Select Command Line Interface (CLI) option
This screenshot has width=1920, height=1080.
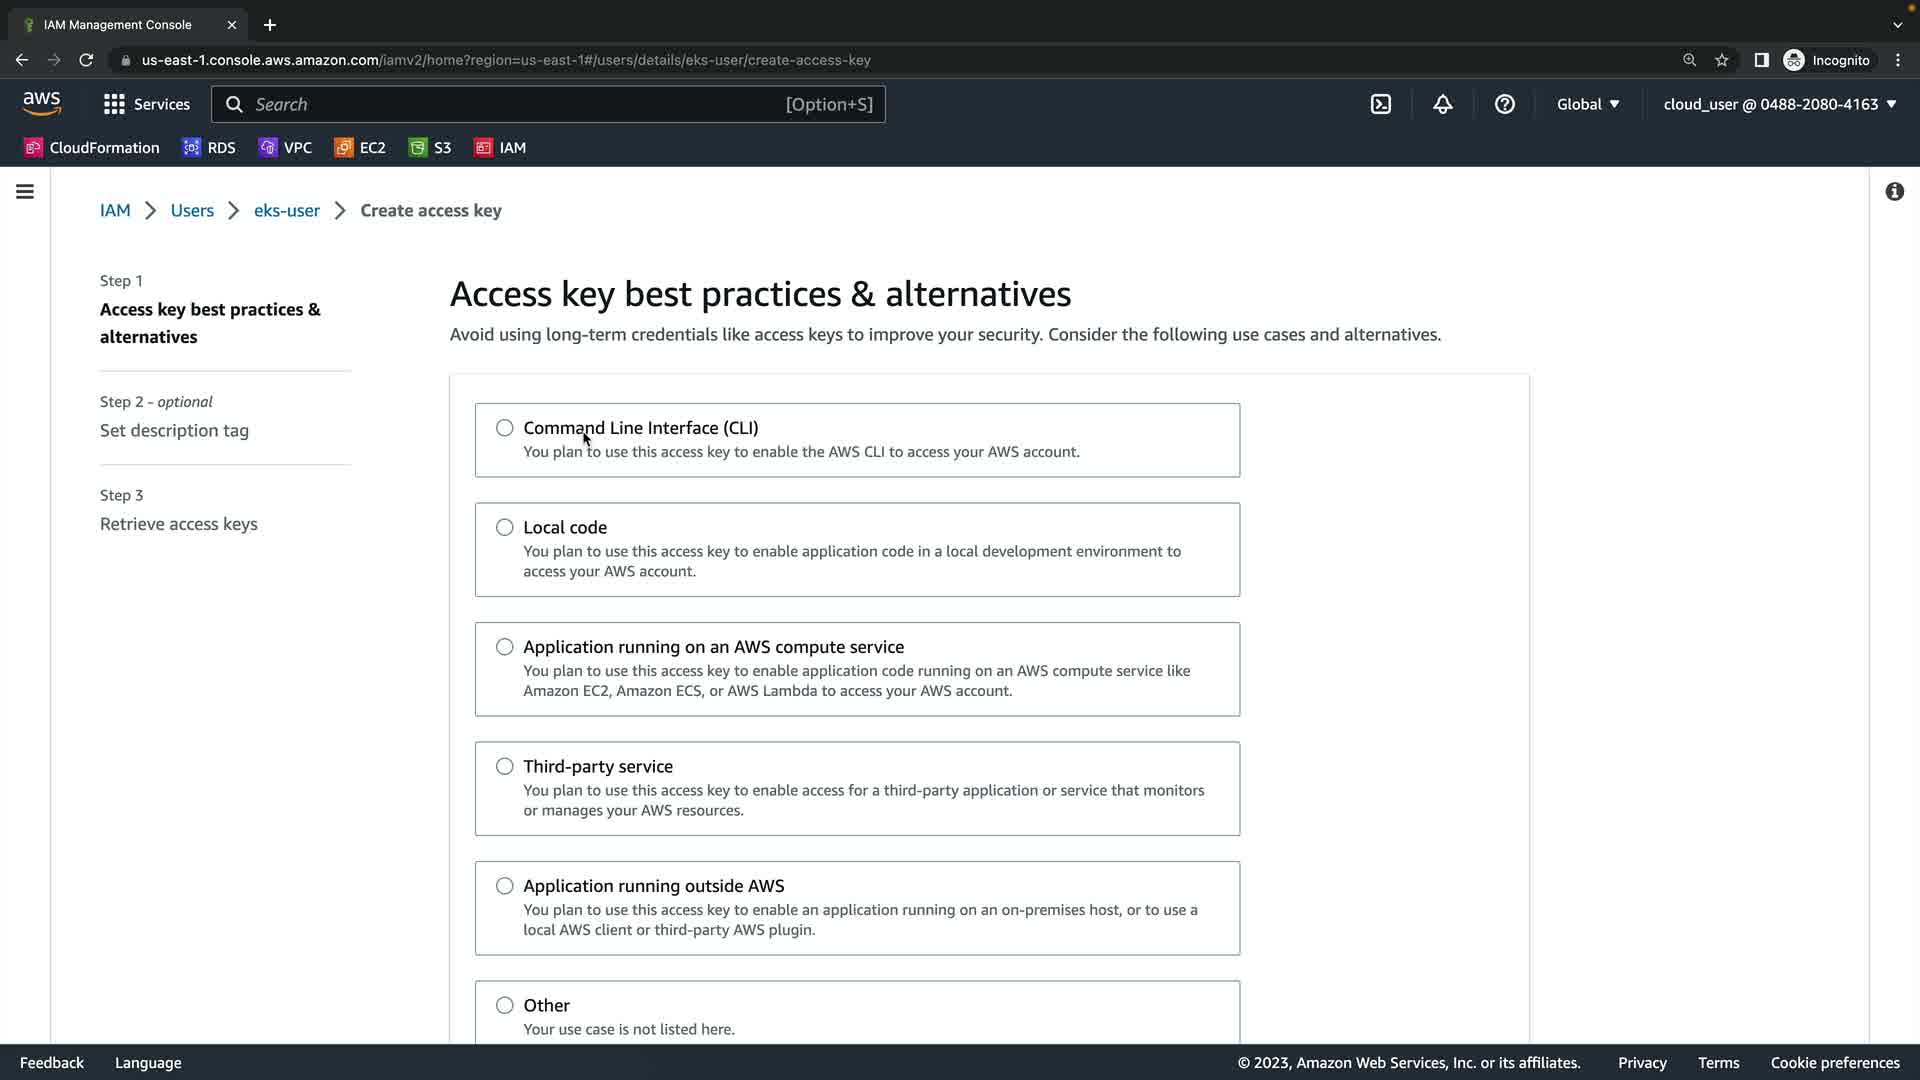(x=505, y=428)
